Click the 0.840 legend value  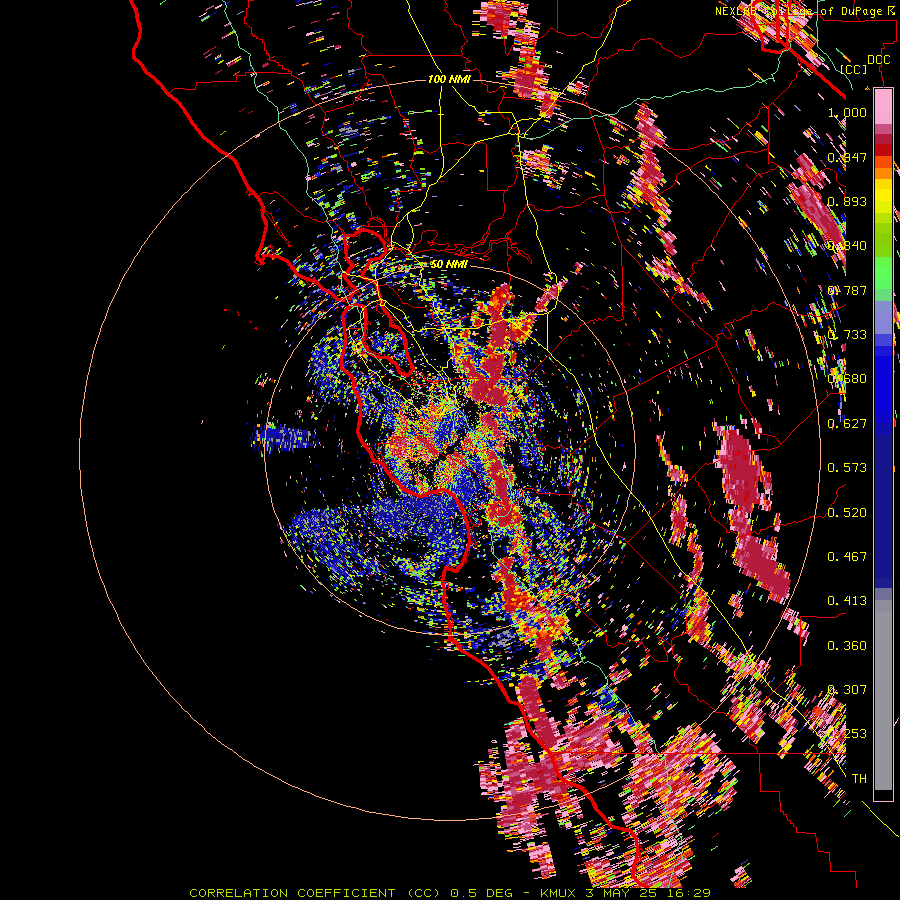pos(847,246)
